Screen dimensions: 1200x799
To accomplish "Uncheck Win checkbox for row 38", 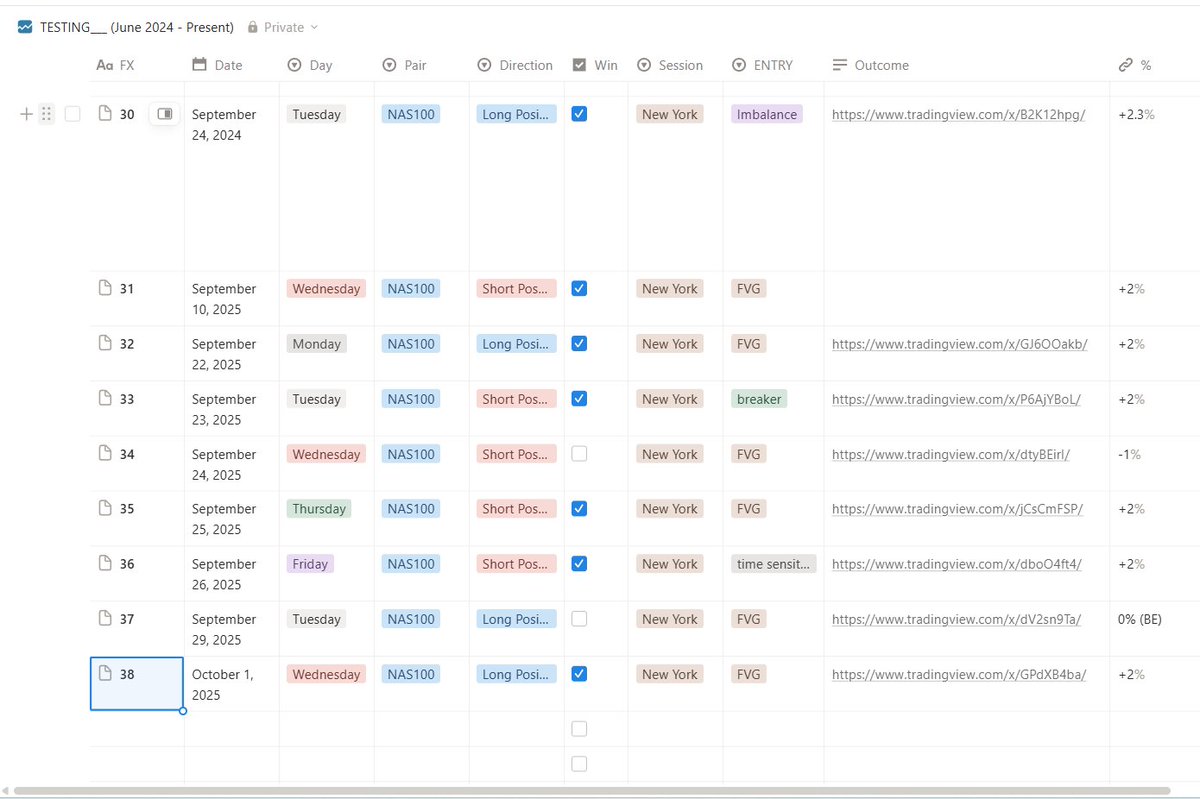I will 579,673.
